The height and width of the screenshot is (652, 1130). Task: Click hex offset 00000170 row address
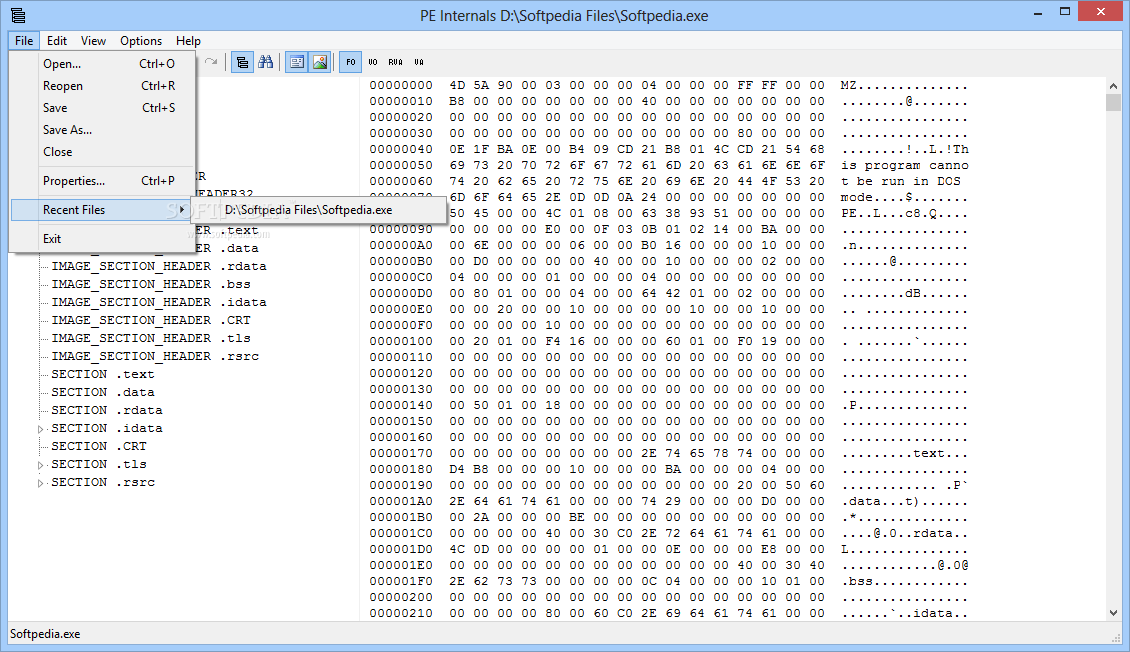coord(401,453)
